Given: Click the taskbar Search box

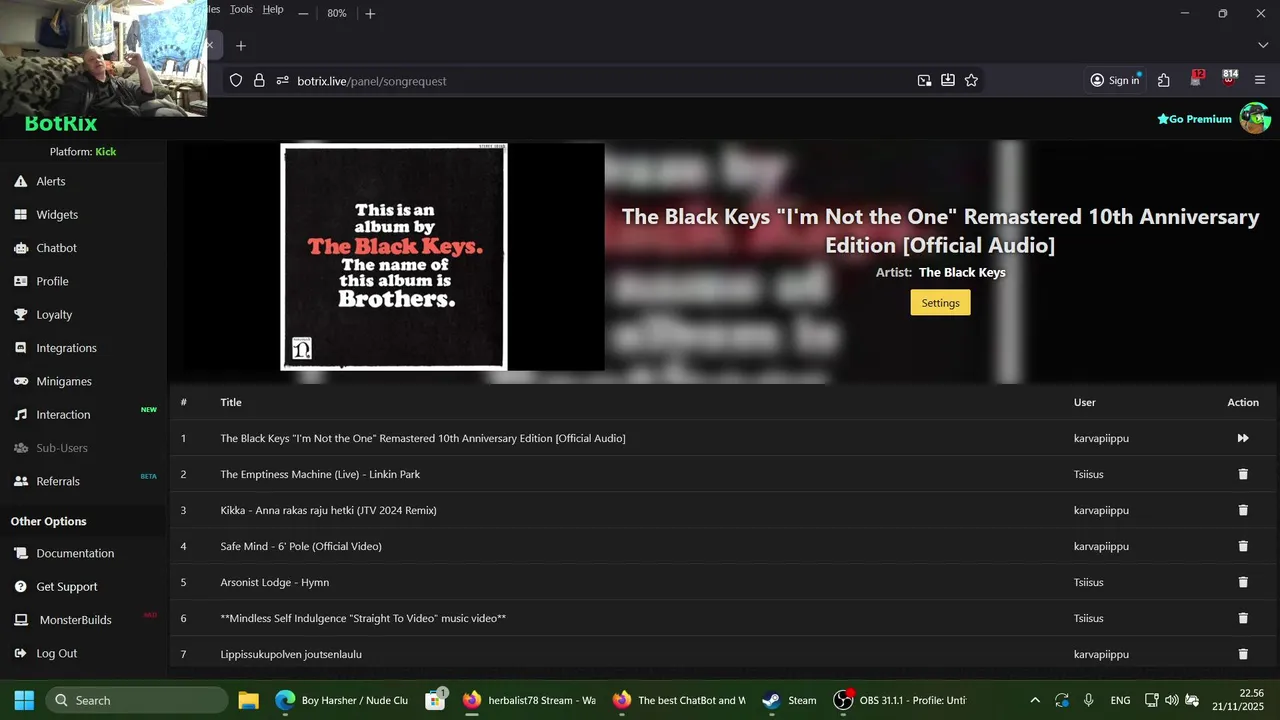Looking at the screenshot, I should pos(137,700).
